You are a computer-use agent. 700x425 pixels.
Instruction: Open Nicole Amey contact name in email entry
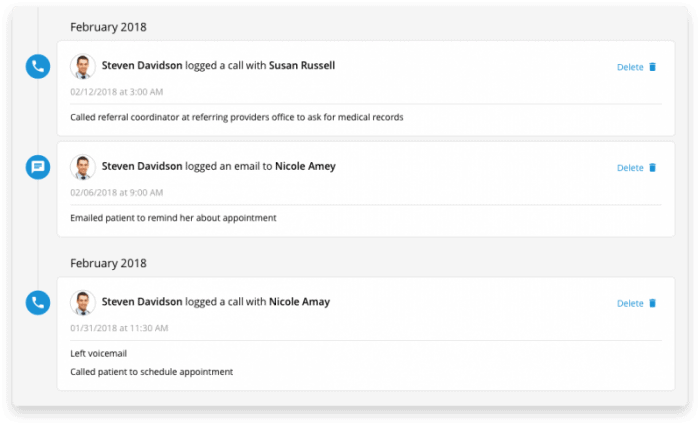coord(305,166)
